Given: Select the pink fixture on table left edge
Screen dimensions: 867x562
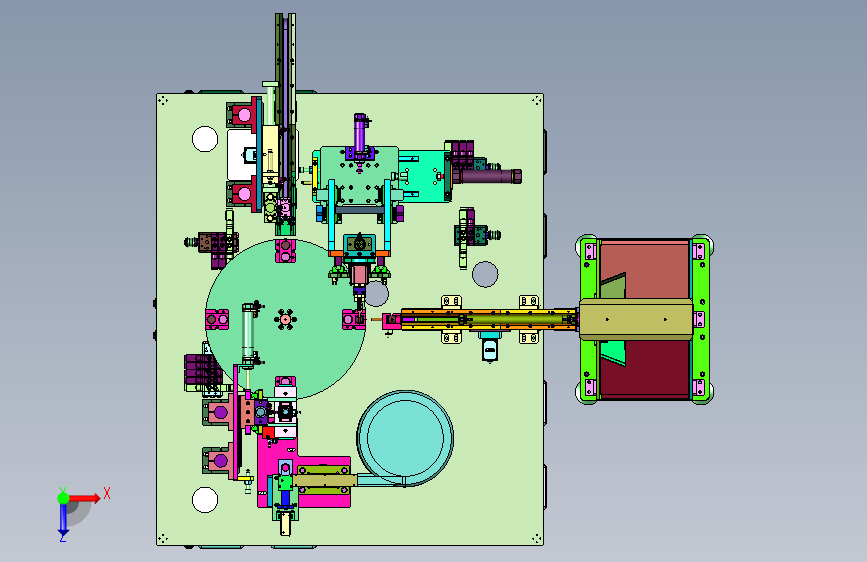Looking at the screenshot, I should tap(217, 319).
